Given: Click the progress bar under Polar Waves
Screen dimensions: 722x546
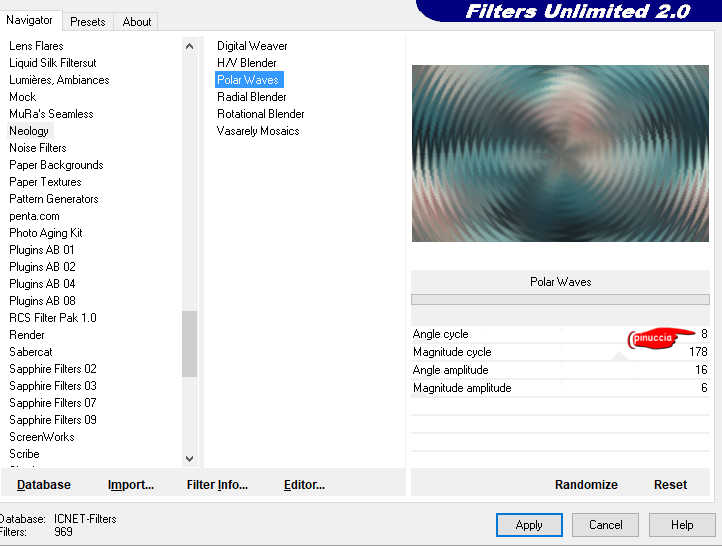Looking at the screenshot, I should tap(560, 300).
